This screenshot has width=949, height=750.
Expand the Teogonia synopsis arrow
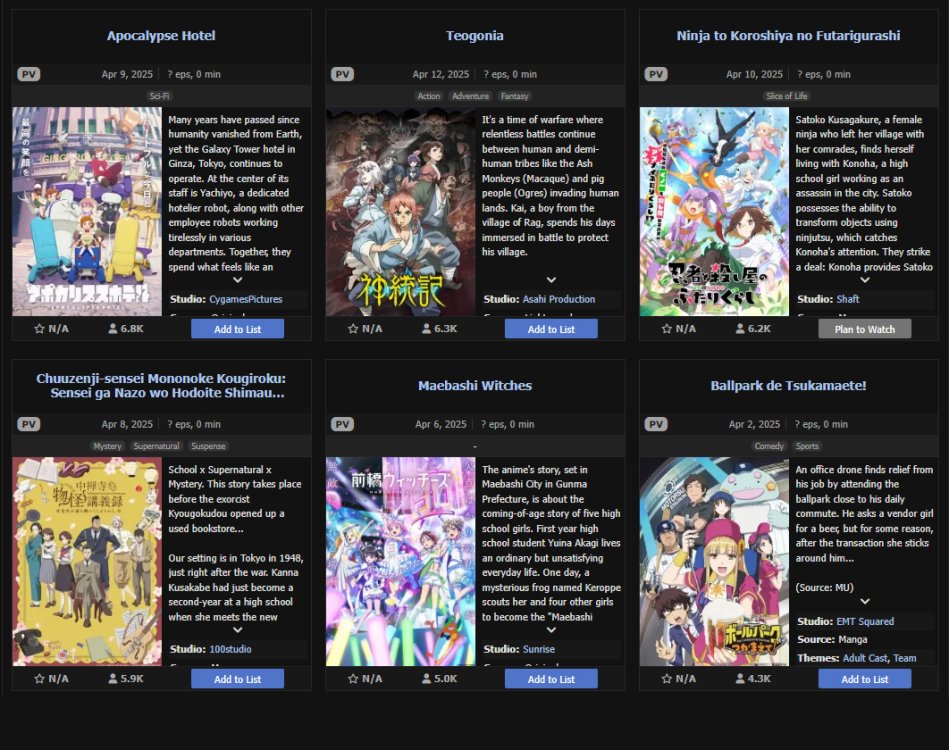click(x=551, y=280)
